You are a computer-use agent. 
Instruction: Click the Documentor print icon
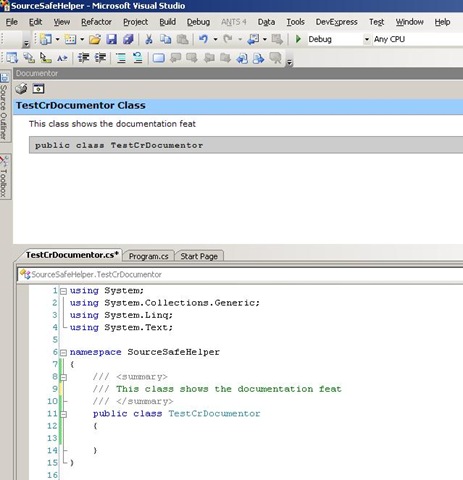click(x=21, y=89)
